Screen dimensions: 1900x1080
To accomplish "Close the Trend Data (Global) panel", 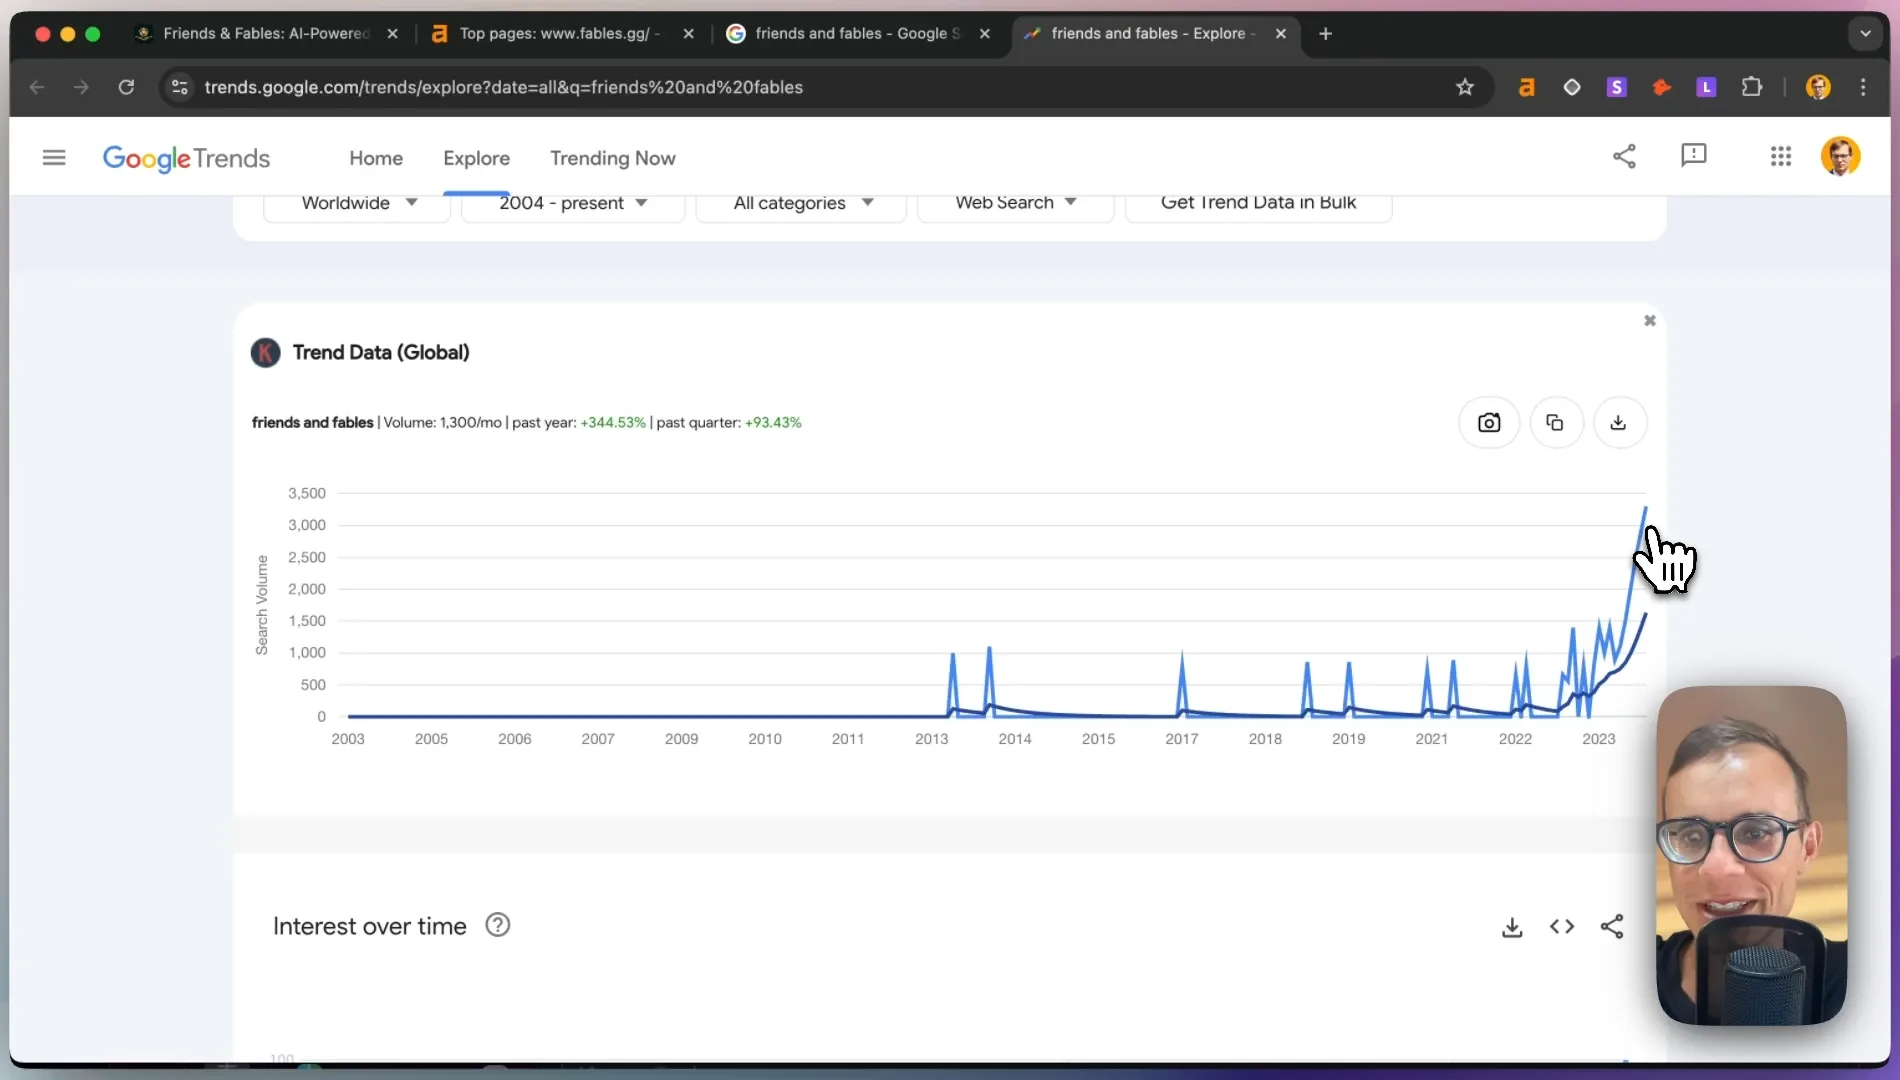I will [1650, 321].
